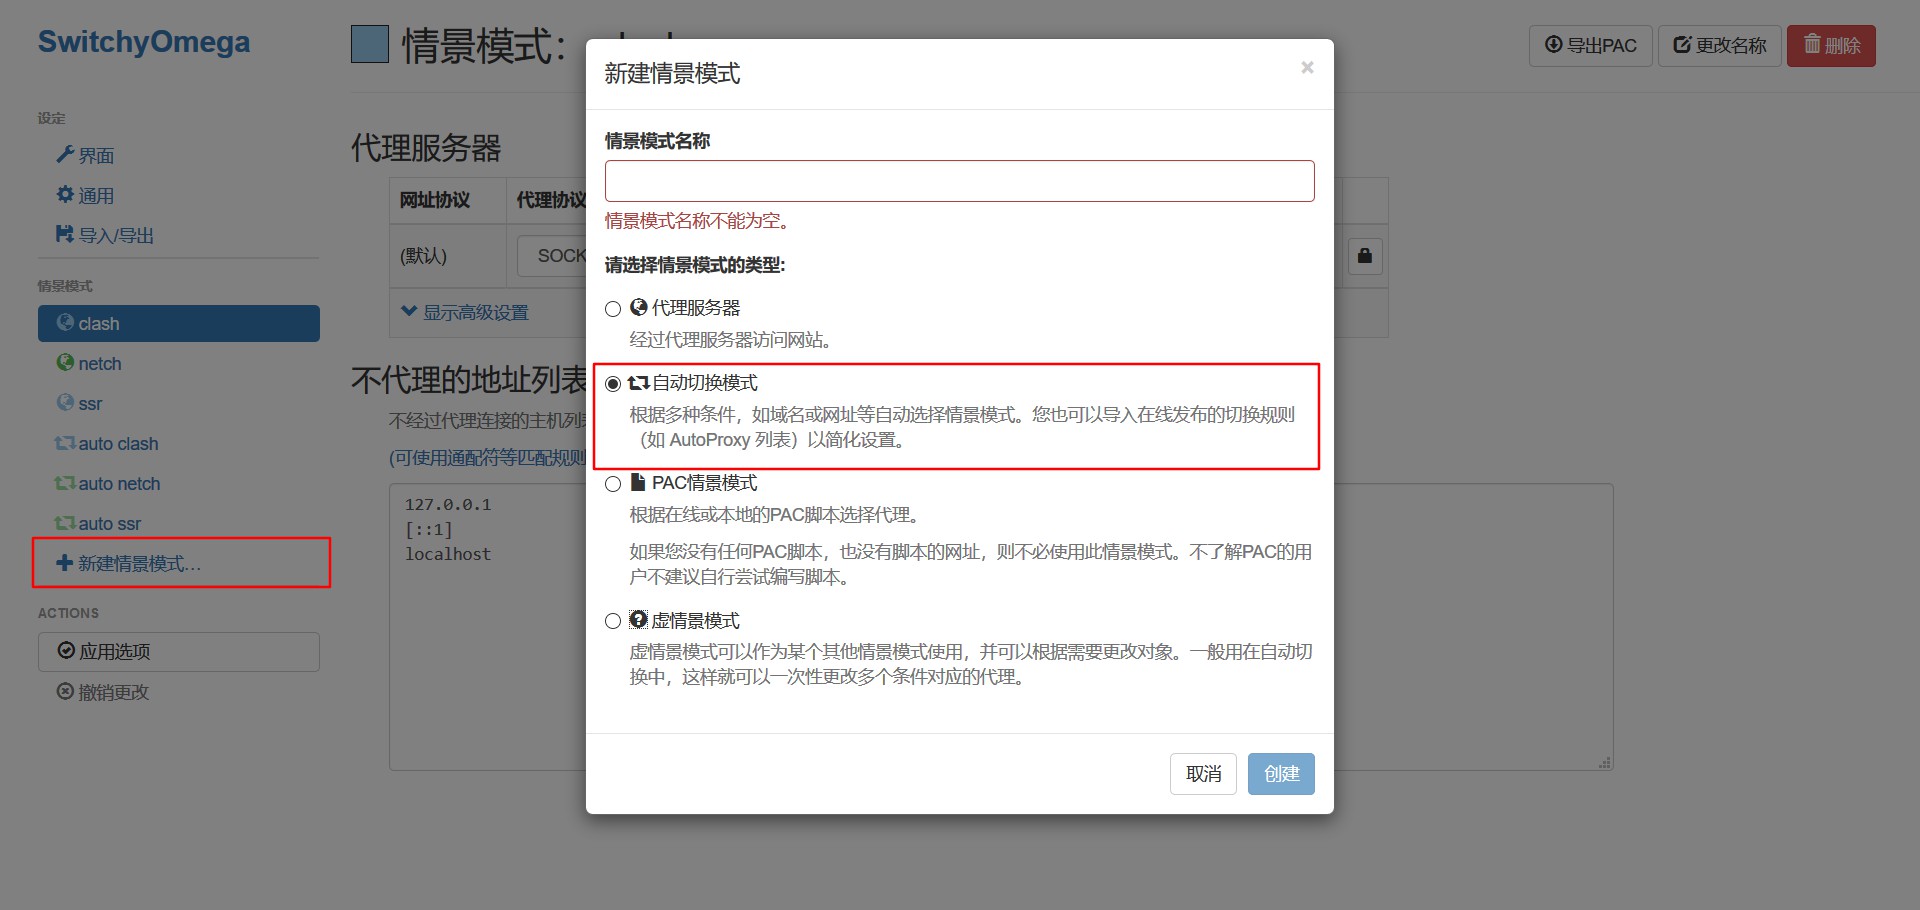This screenshot has height=910, width=1920.
Task: Click the globe icon beside 代理服务器 option
Action: tap(639, 307)
